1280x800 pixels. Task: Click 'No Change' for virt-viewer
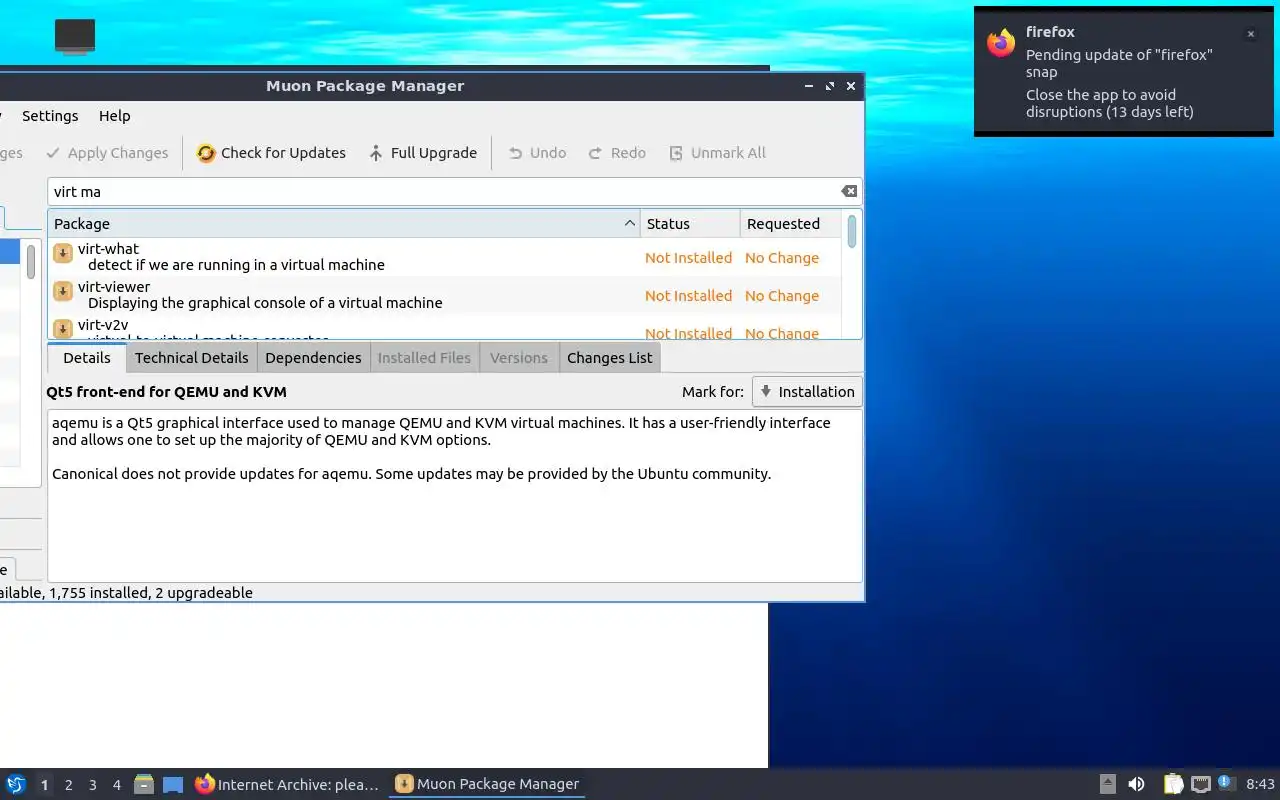point(782,296)
